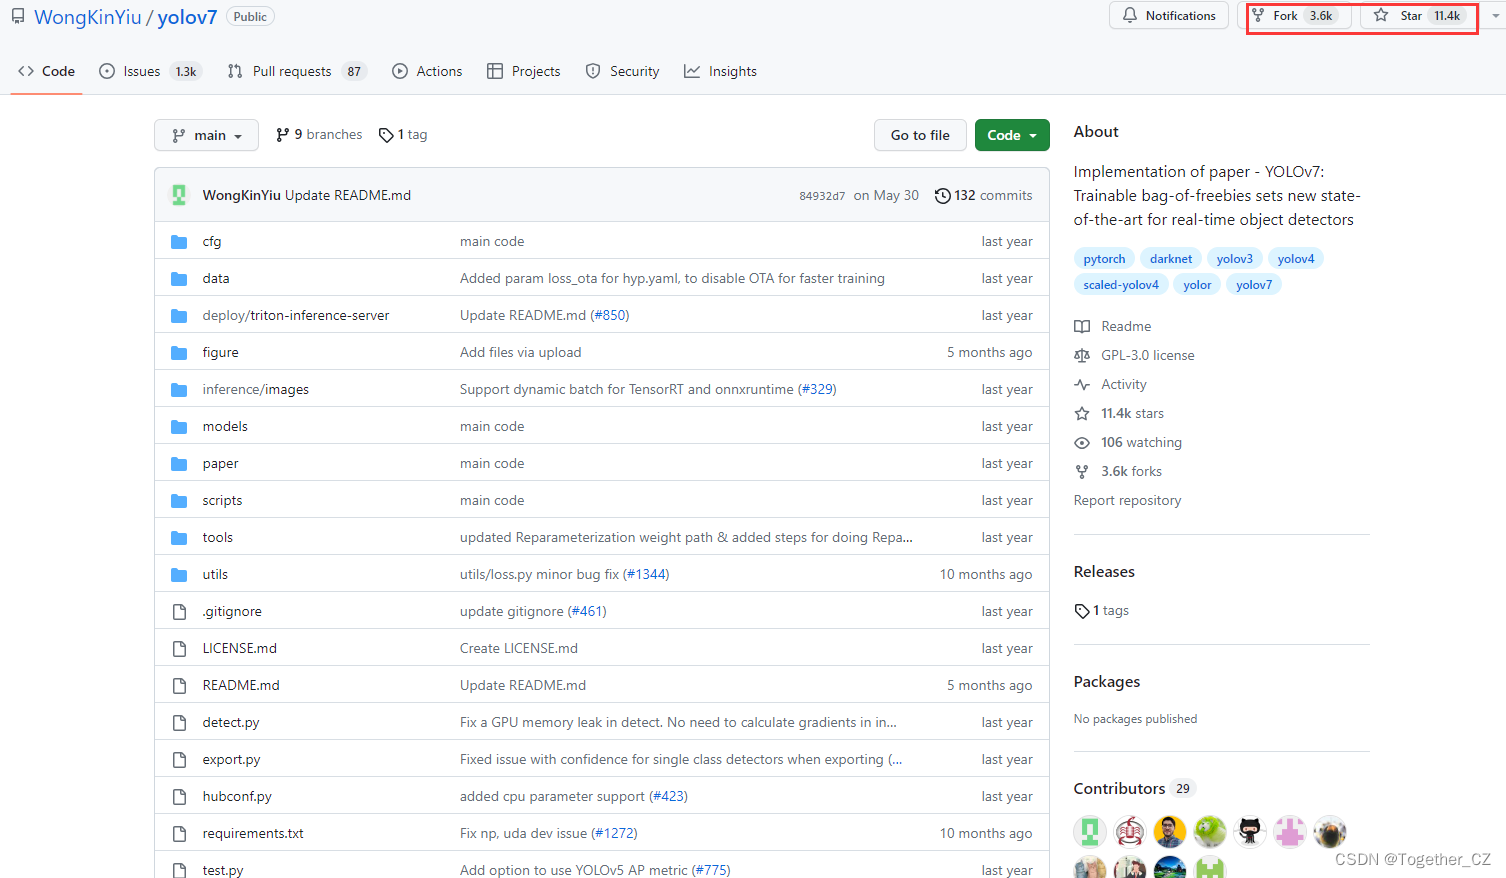1506x878 pixels.
Task: Click the models folder icon
Action: 179,426
